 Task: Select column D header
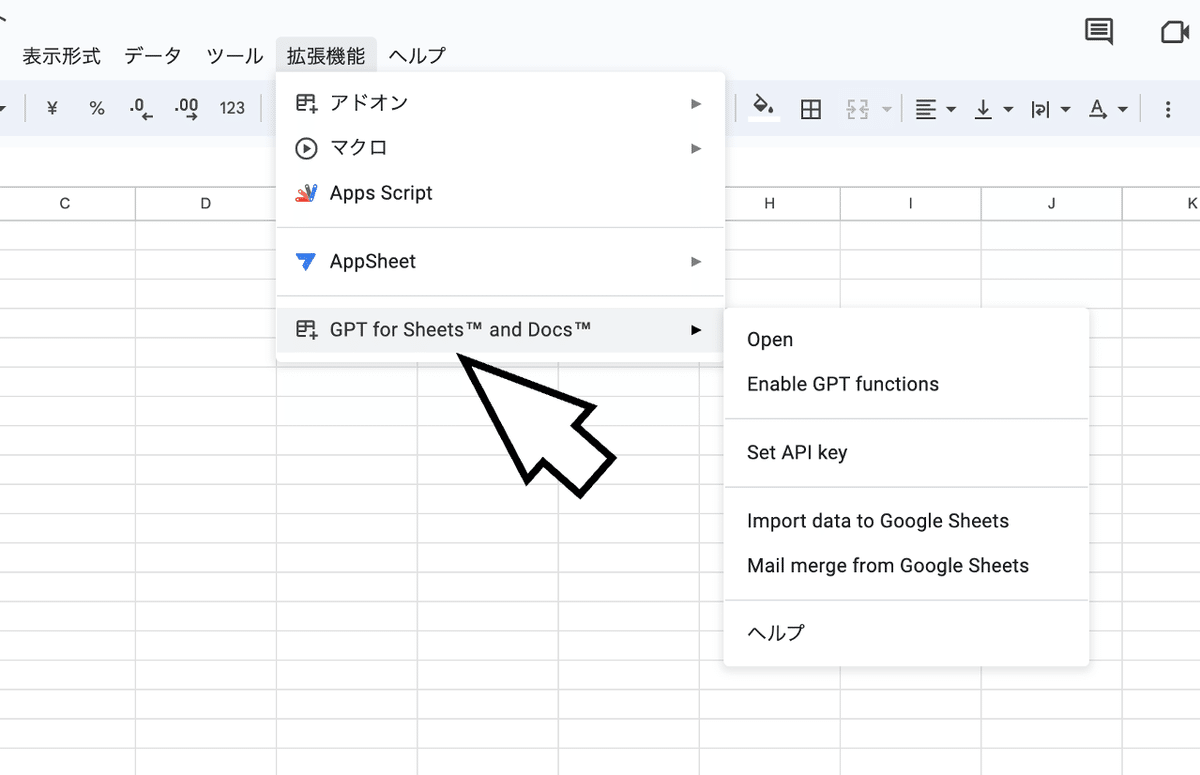click(x=206, y=204)
